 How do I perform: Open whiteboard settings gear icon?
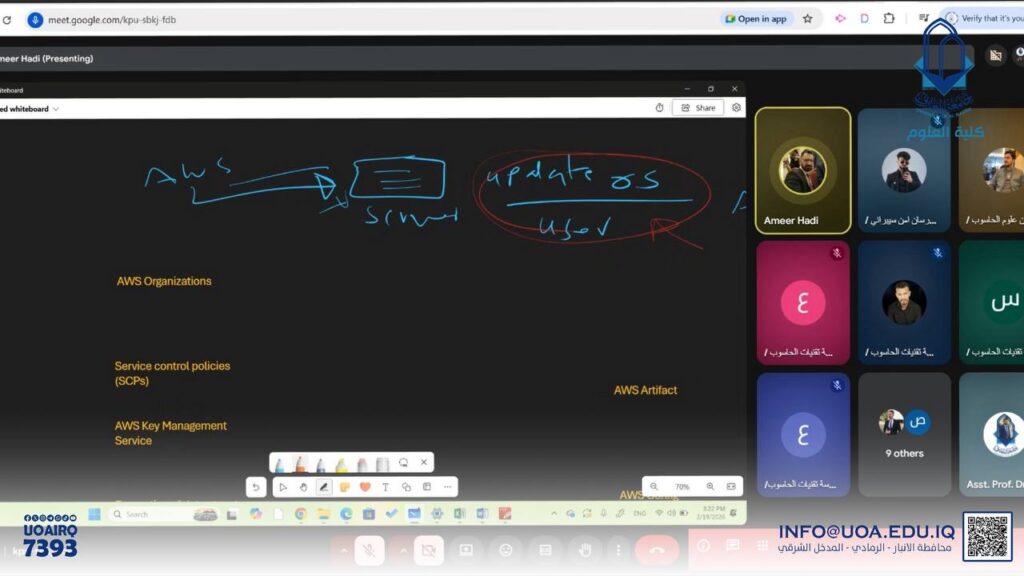[x=737, y=108]
